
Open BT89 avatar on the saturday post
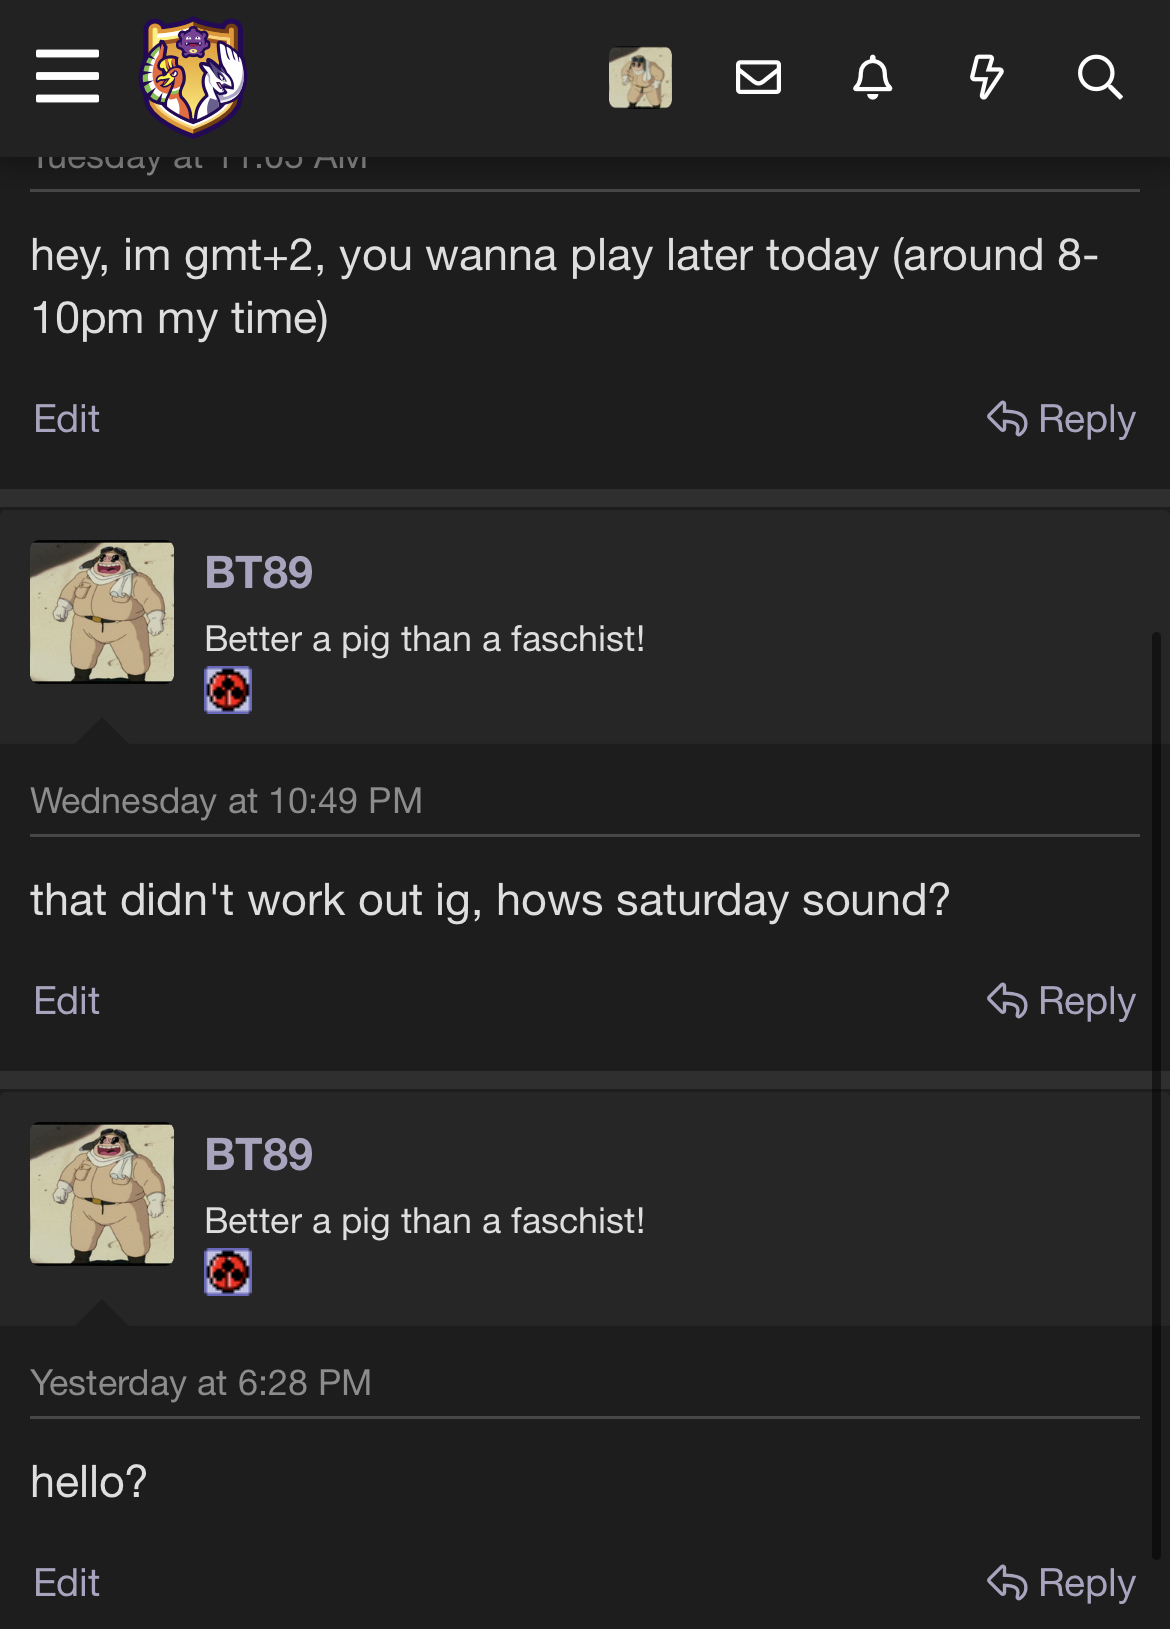(x=102, y=612)
